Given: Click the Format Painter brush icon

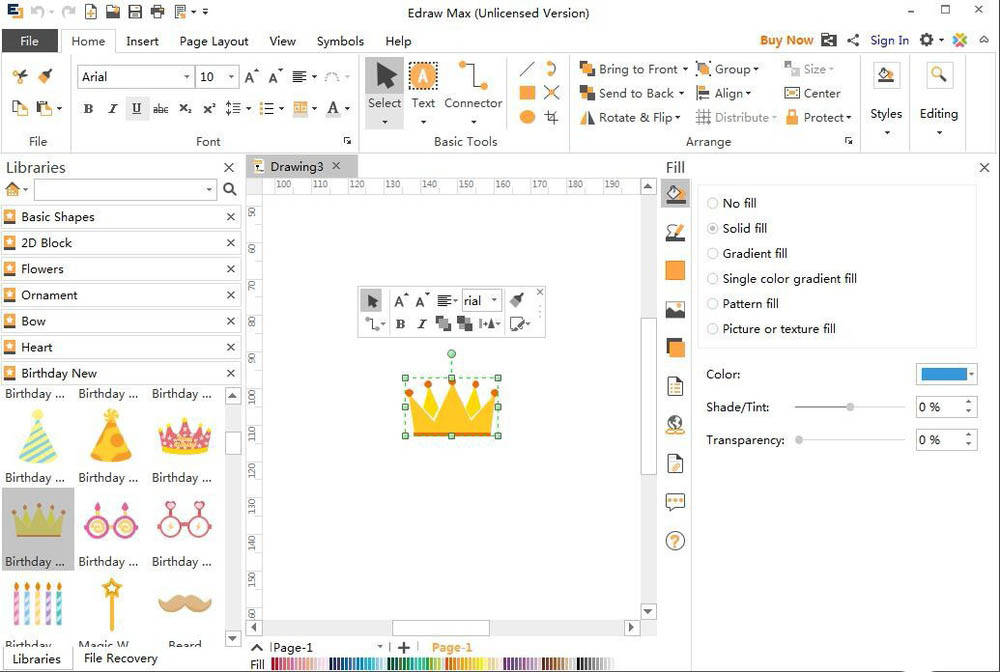Looking at the screenshot, I should (x=45, y=76).
